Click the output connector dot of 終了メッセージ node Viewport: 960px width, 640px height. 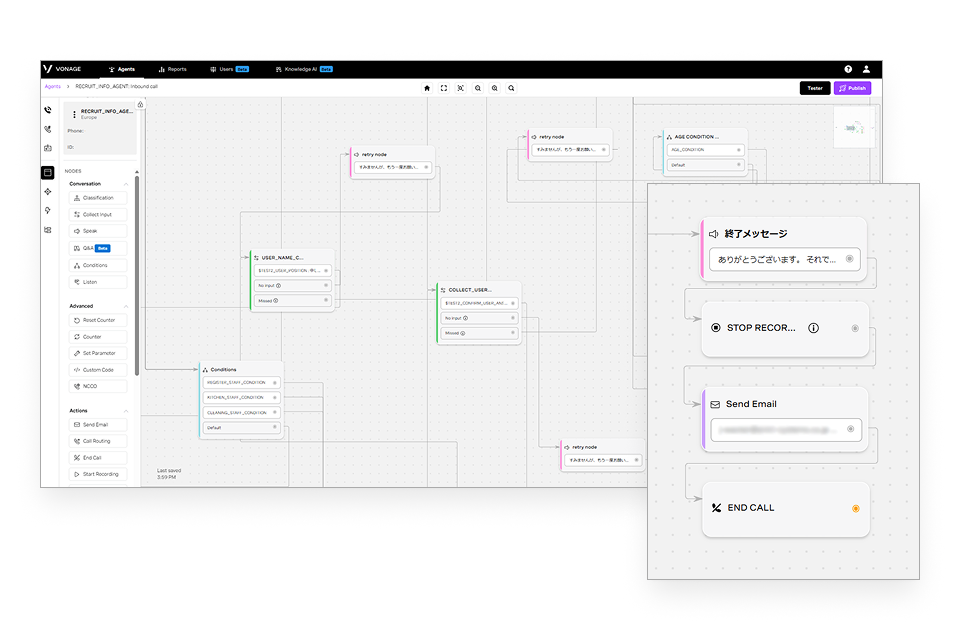click(849, 259)
